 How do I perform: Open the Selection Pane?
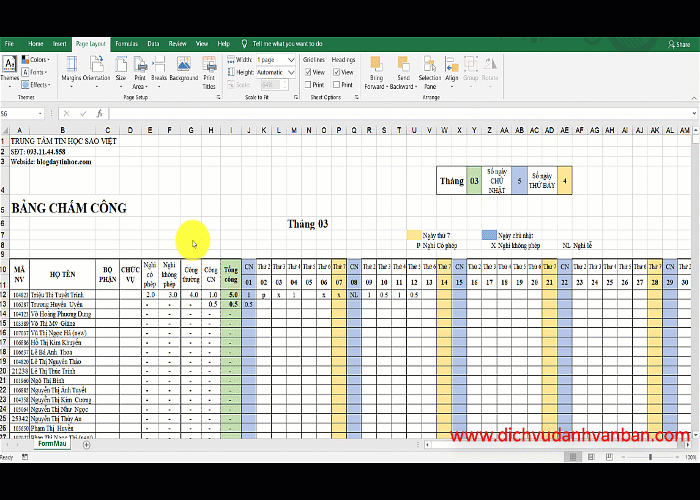point(430,72)
